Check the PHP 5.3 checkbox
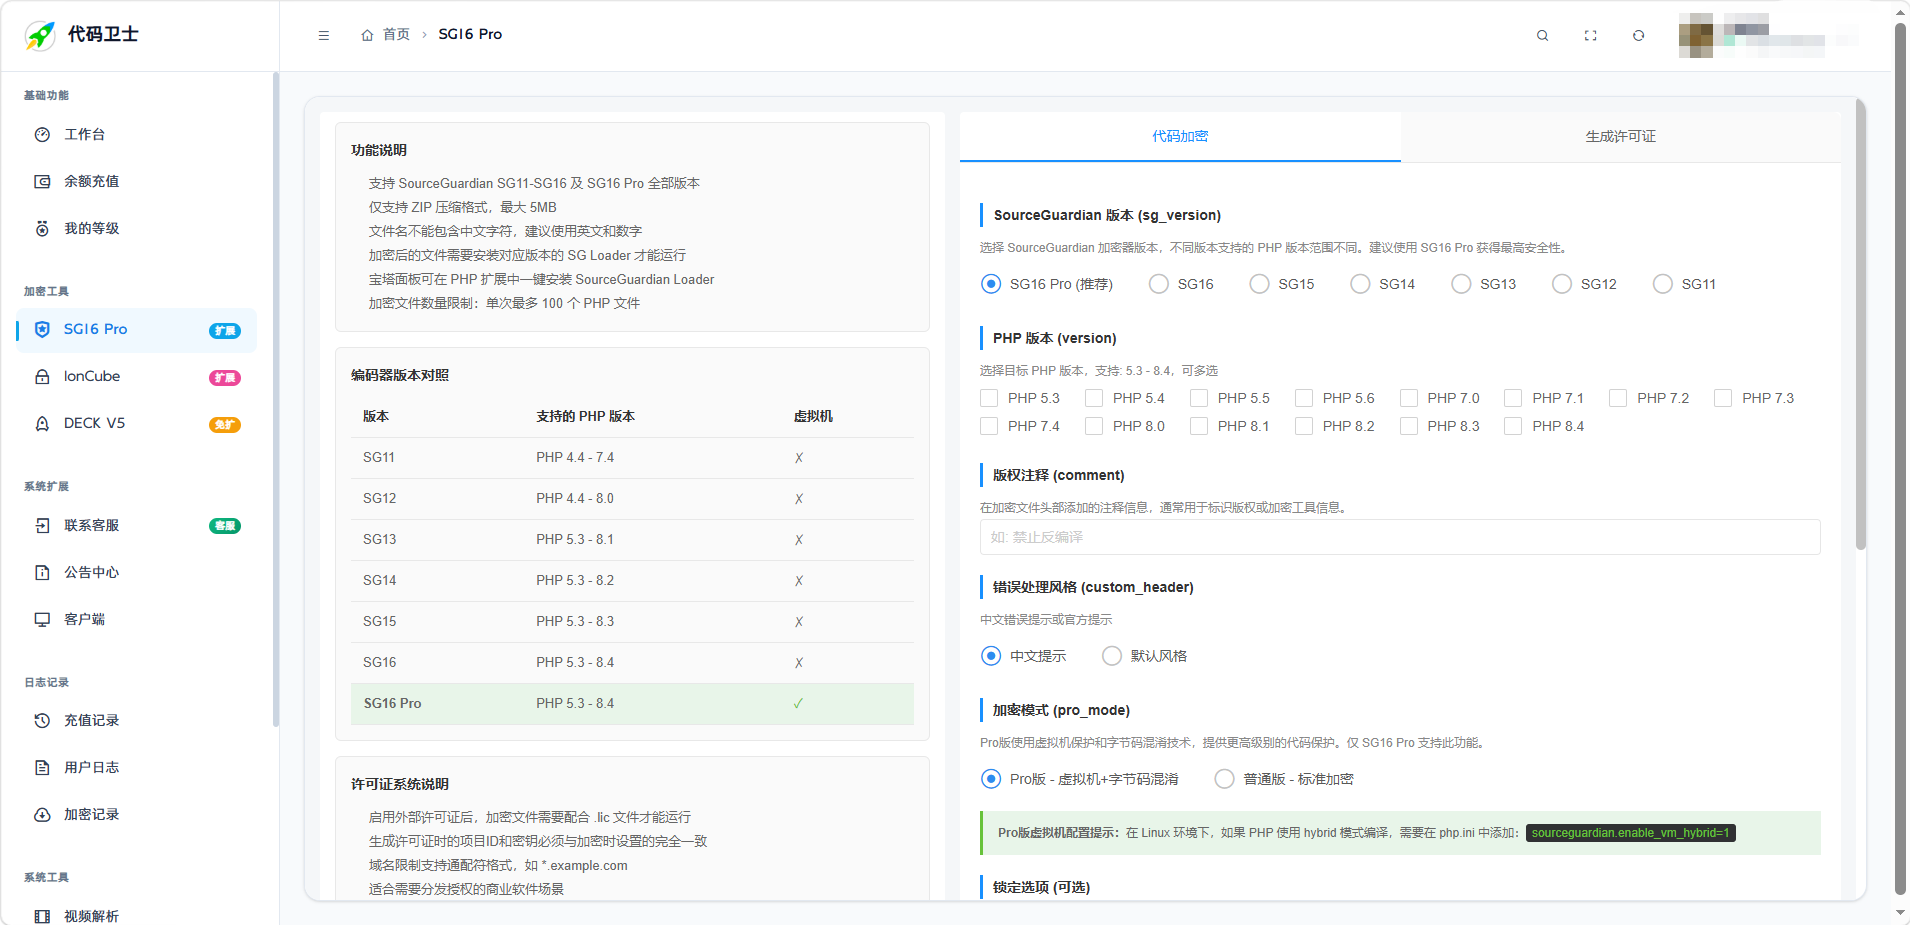This screenshot has width=1910, height=925. [x=989, y=398]
